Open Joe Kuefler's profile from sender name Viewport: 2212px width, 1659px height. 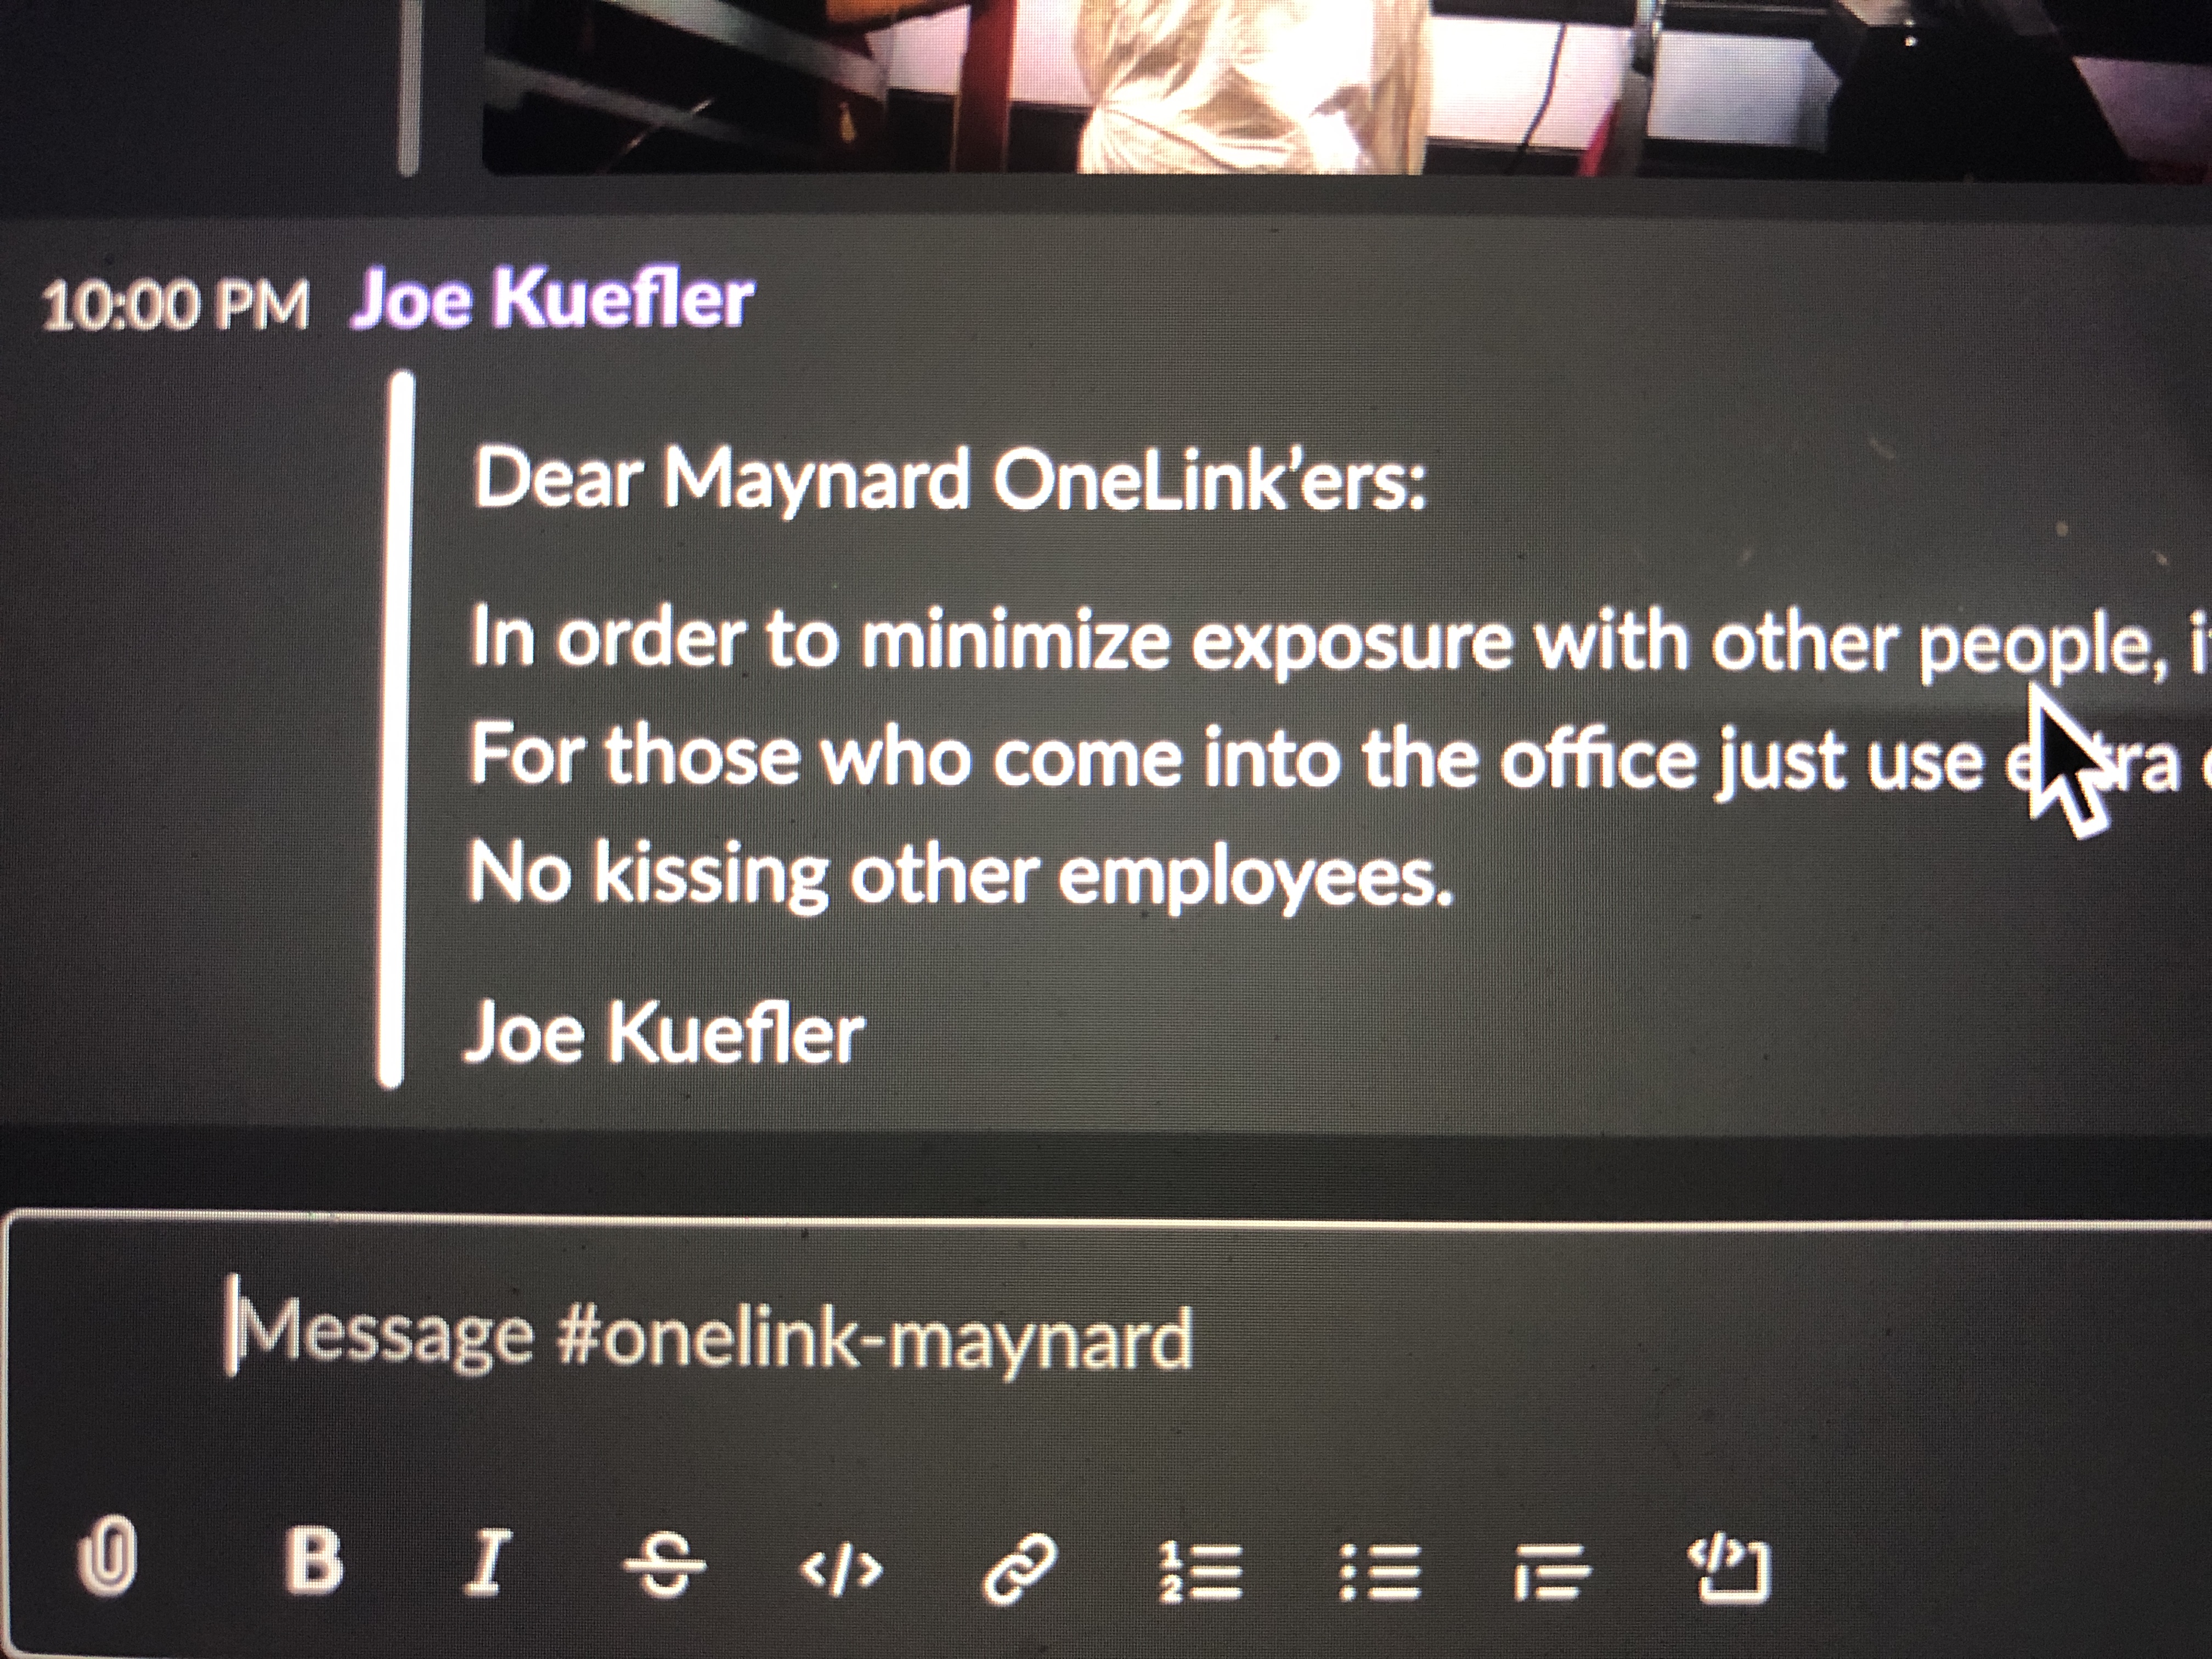(552, 299)
